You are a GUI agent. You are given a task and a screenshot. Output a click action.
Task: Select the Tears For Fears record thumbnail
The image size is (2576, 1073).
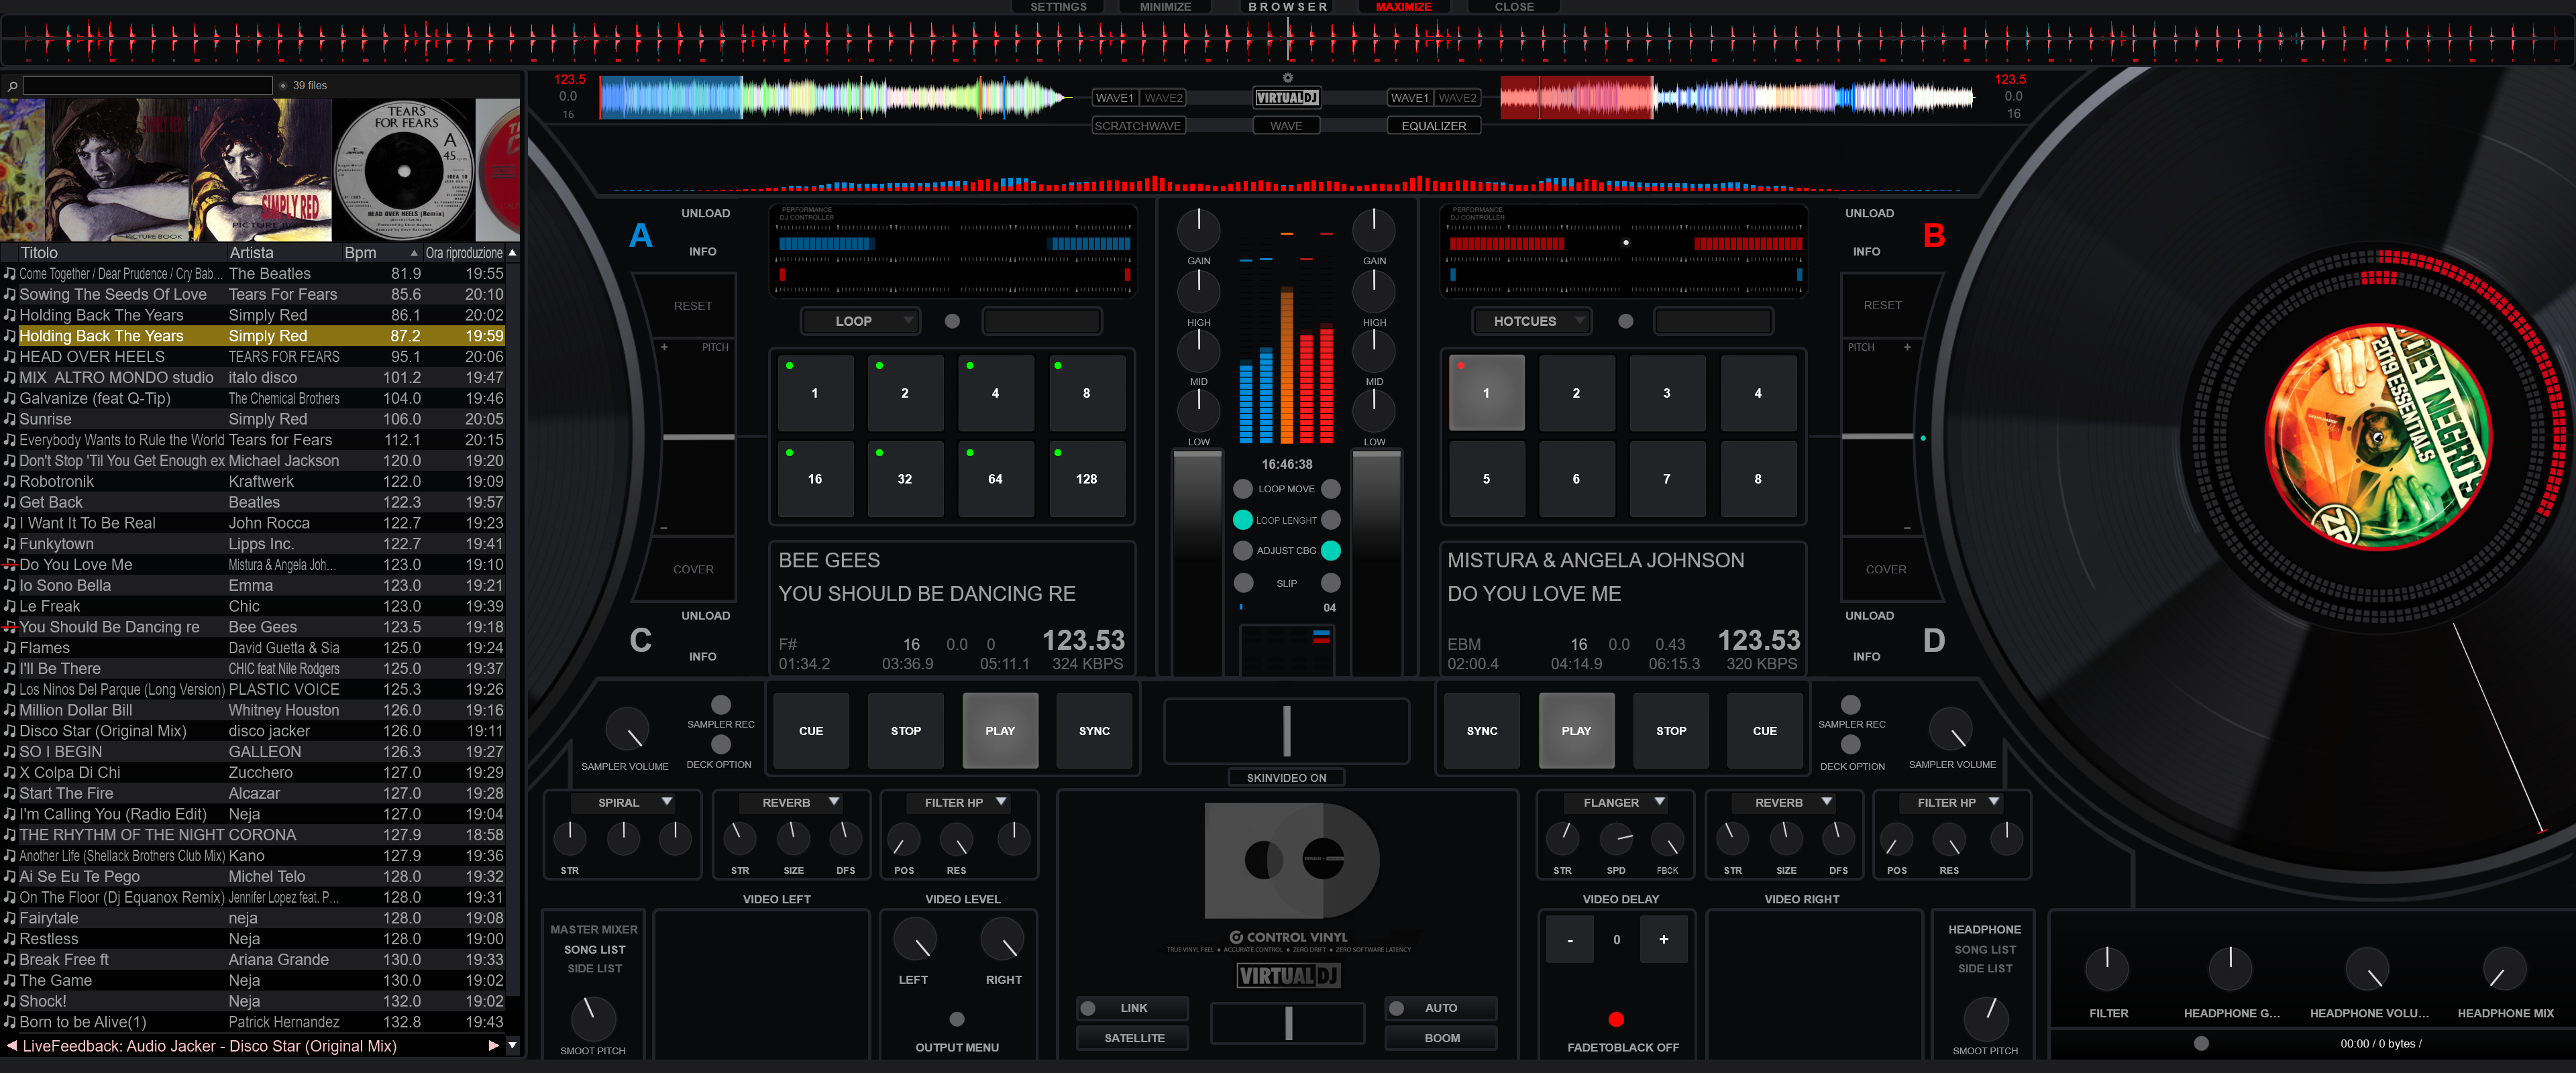pyautogui.click(x=404, y=170)
